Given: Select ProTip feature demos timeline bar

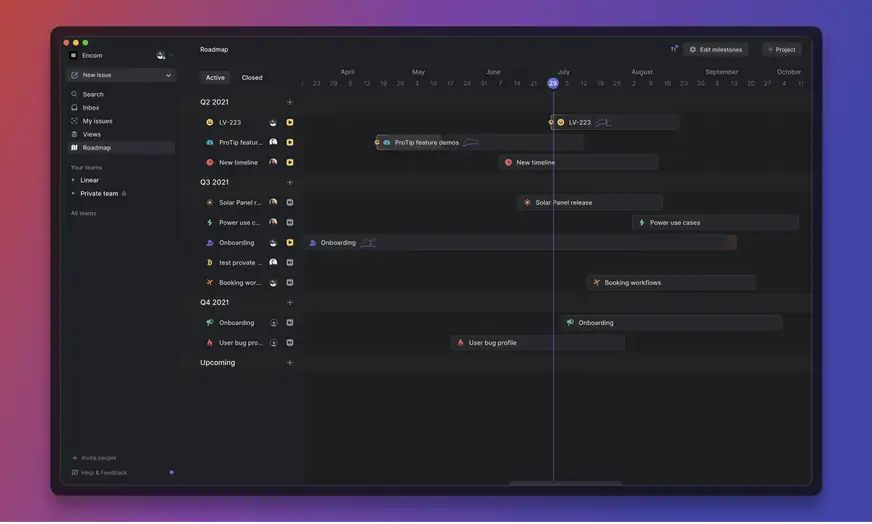Looking at the screenshot, I should pos(480,142).
